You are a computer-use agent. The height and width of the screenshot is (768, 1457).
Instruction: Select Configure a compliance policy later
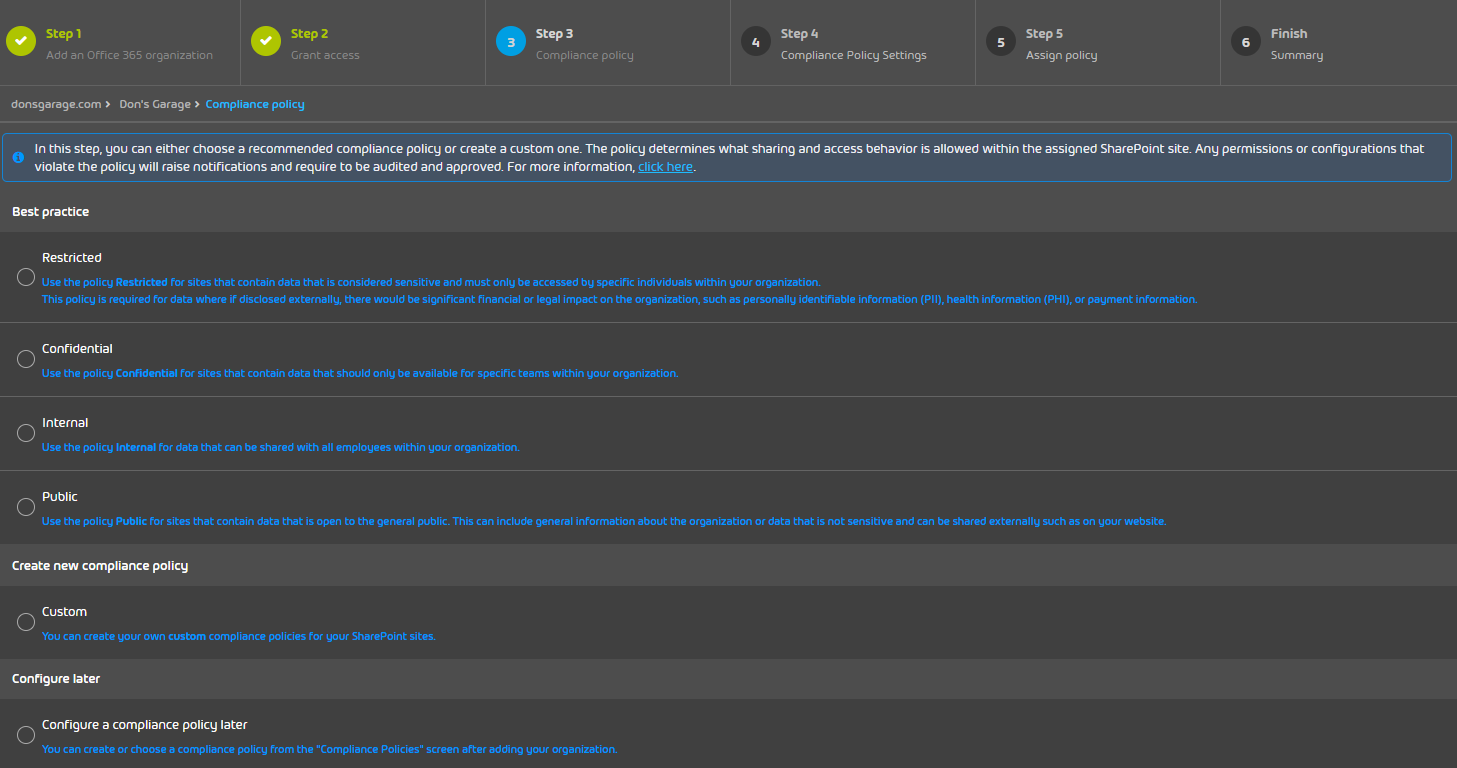pos(26,735)
